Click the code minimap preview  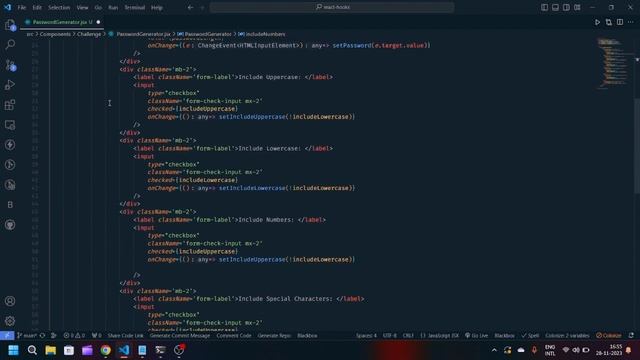point(612,63)
